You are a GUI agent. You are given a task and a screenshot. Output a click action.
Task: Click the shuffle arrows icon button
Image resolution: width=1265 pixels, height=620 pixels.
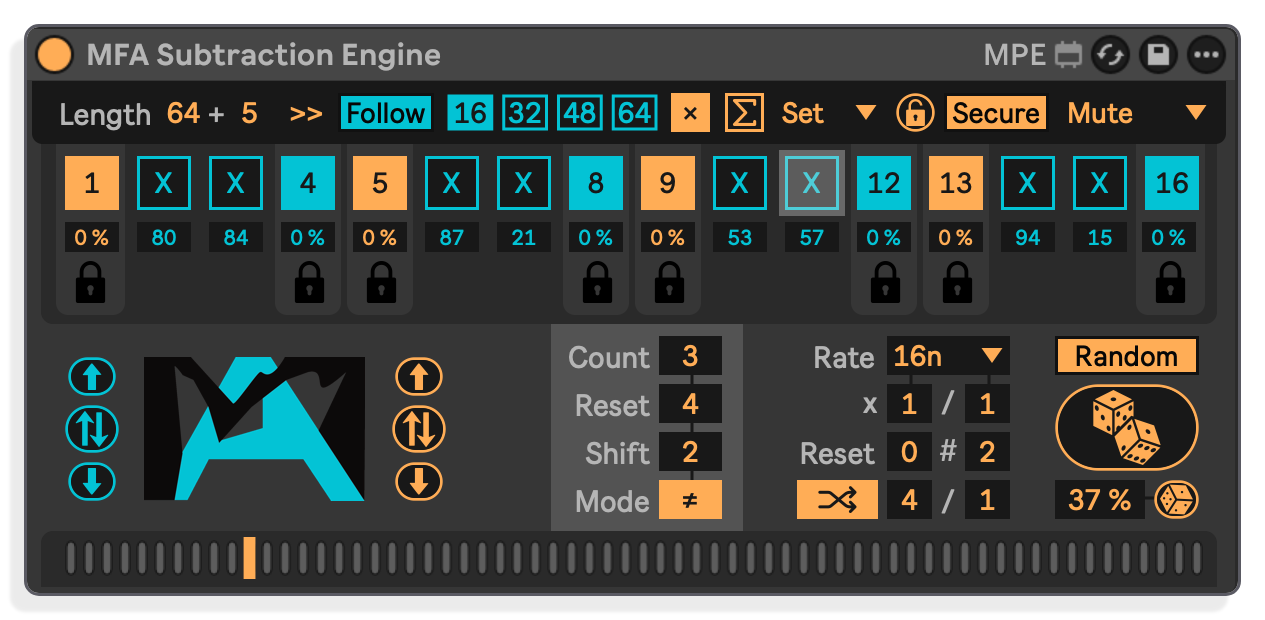(x=837, y=500)
